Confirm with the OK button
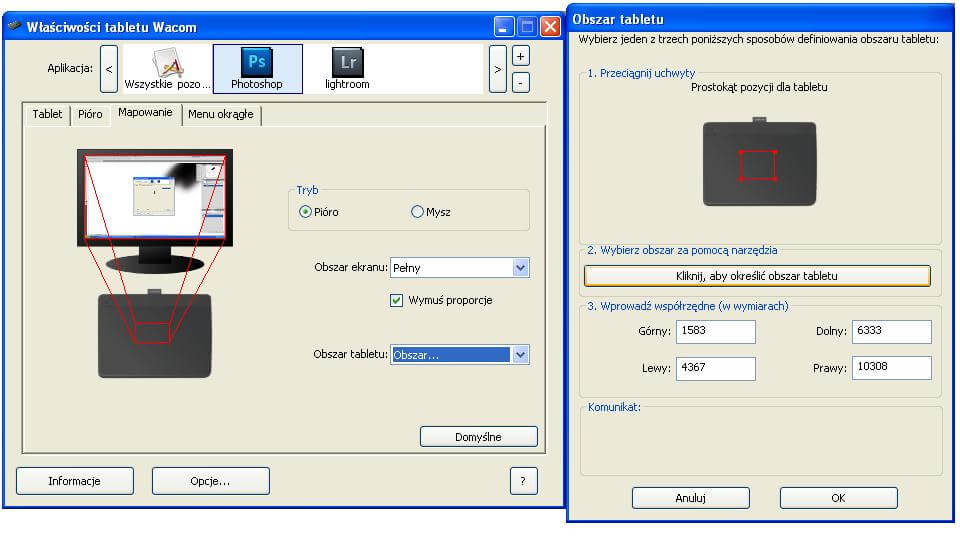The height and width of the screenshot is (540, 960). (x=839, y=498)
